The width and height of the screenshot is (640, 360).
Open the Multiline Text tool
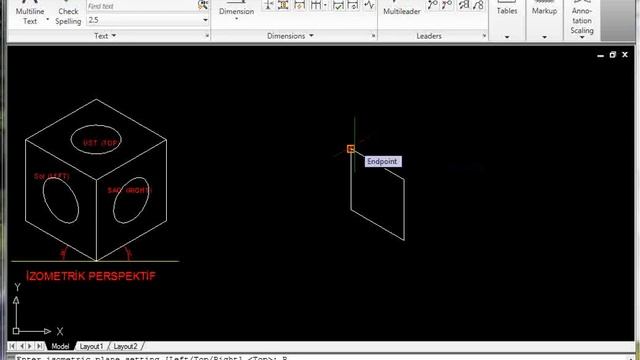[x=30, y=12]
